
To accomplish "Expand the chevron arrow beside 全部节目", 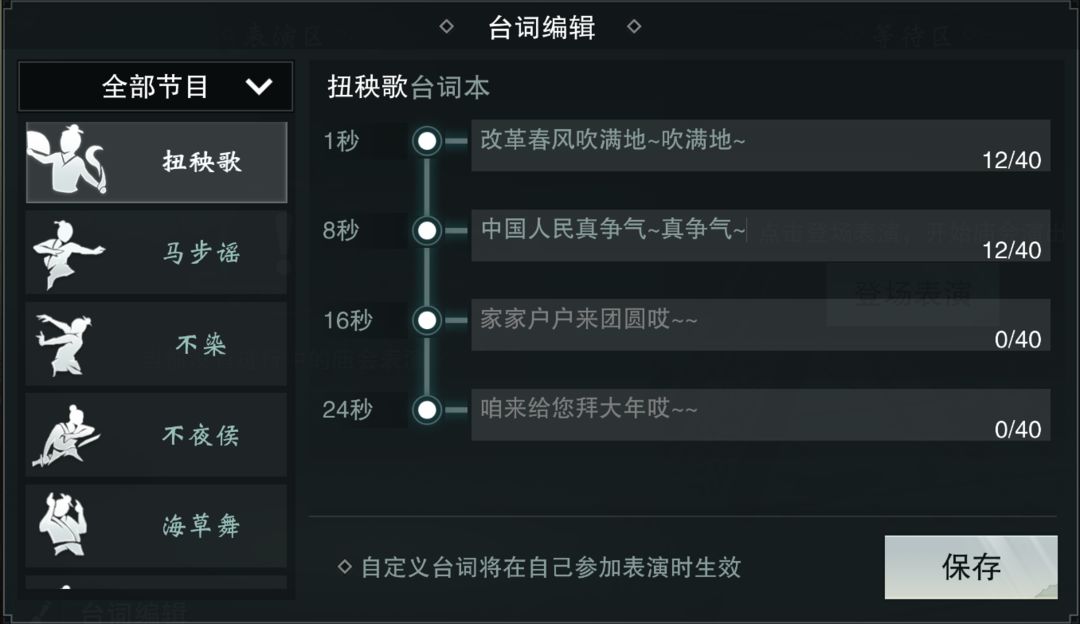I will coord(259,87).
